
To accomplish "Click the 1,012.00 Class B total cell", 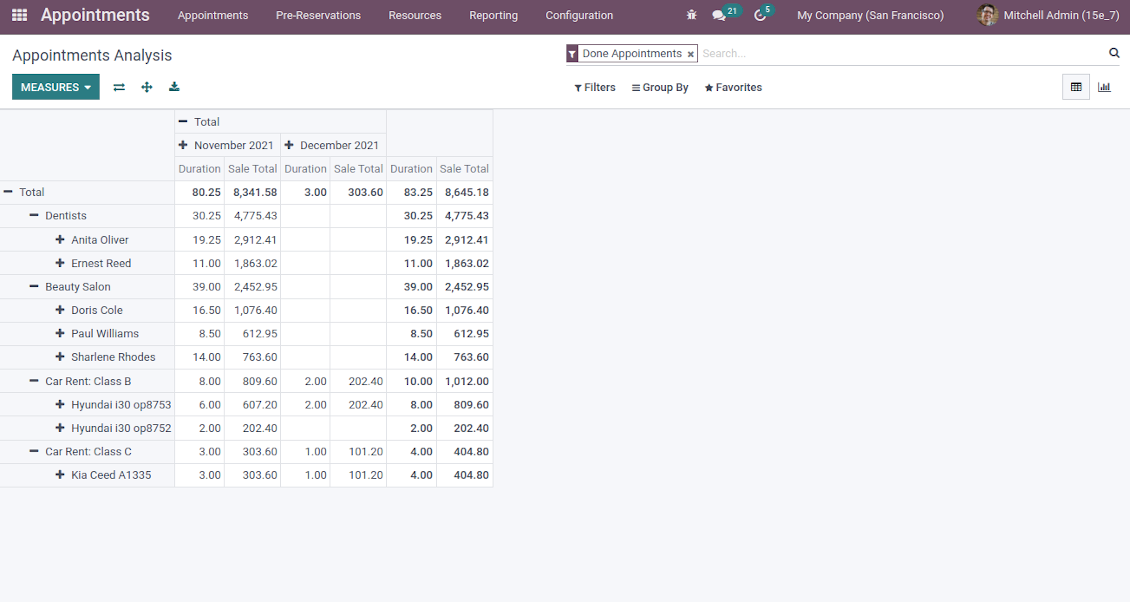I will tap(465, 381).
